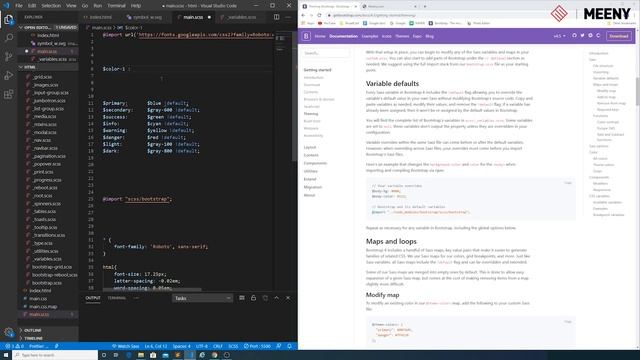Open the File Explorer taskbar icon
This screenshot has width=640, height=360.
[x=141, y=355]
